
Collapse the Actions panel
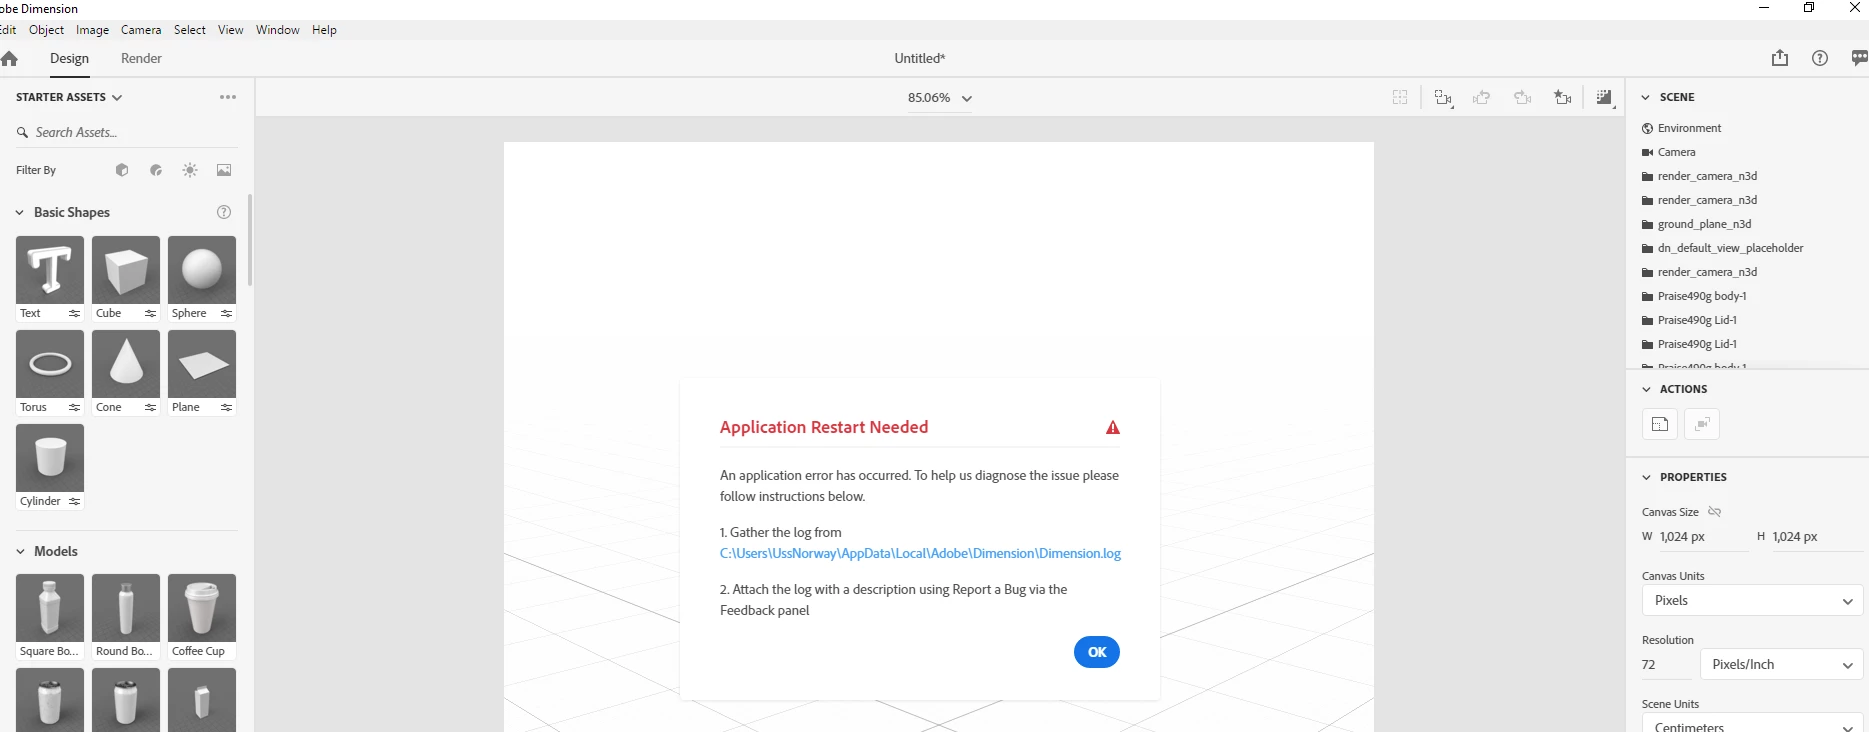[x=1646, y=389]
